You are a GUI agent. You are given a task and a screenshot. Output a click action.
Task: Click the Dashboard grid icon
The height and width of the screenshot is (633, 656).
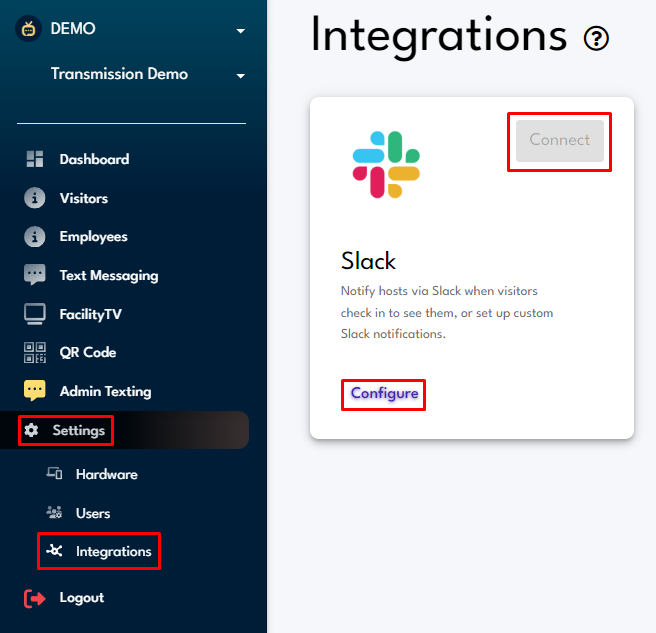coord(35,159)
